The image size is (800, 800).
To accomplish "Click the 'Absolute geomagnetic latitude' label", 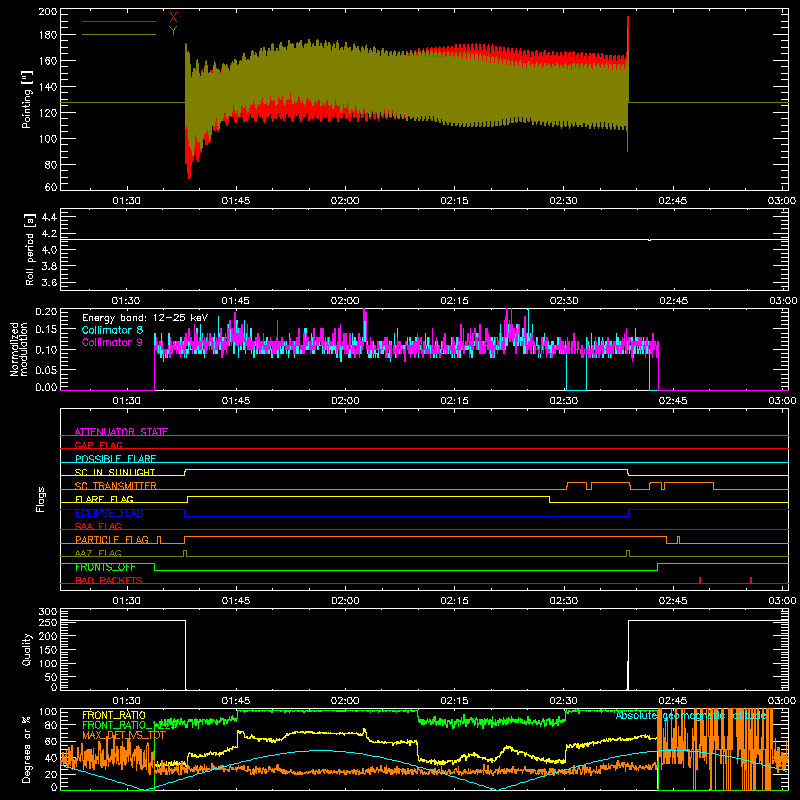I will [x=691, y=715].
